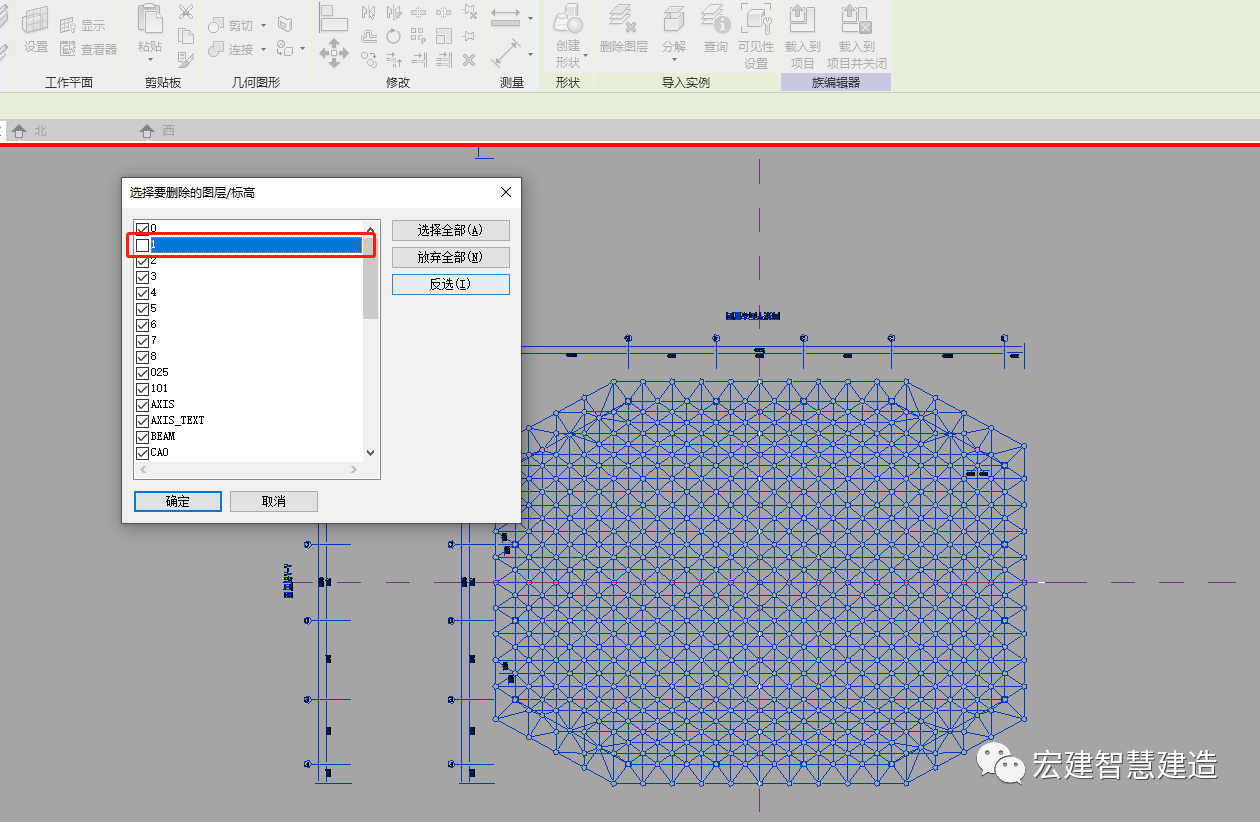Viewport: 1260px width, 822px height.
Task: Click the Paste (粘贴) clipboard icon
Action: tap(150, 19)
